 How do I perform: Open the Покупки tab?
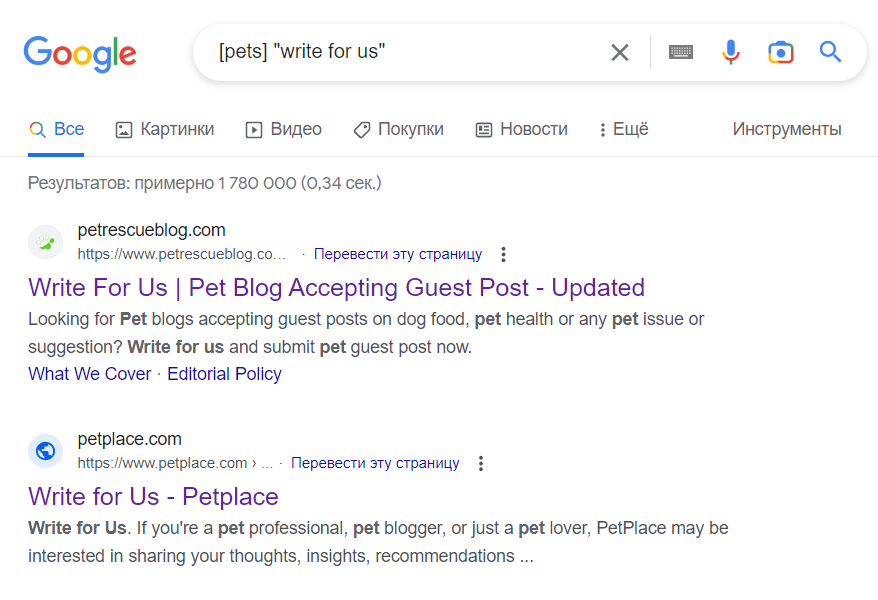(398, 129)
